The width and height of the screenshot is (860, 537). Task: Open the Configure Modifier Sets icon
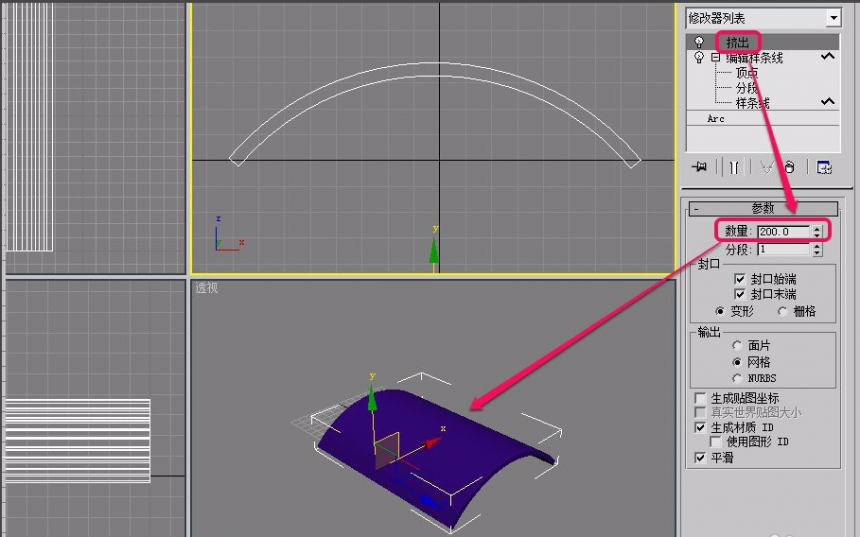[x=824, y=167]
